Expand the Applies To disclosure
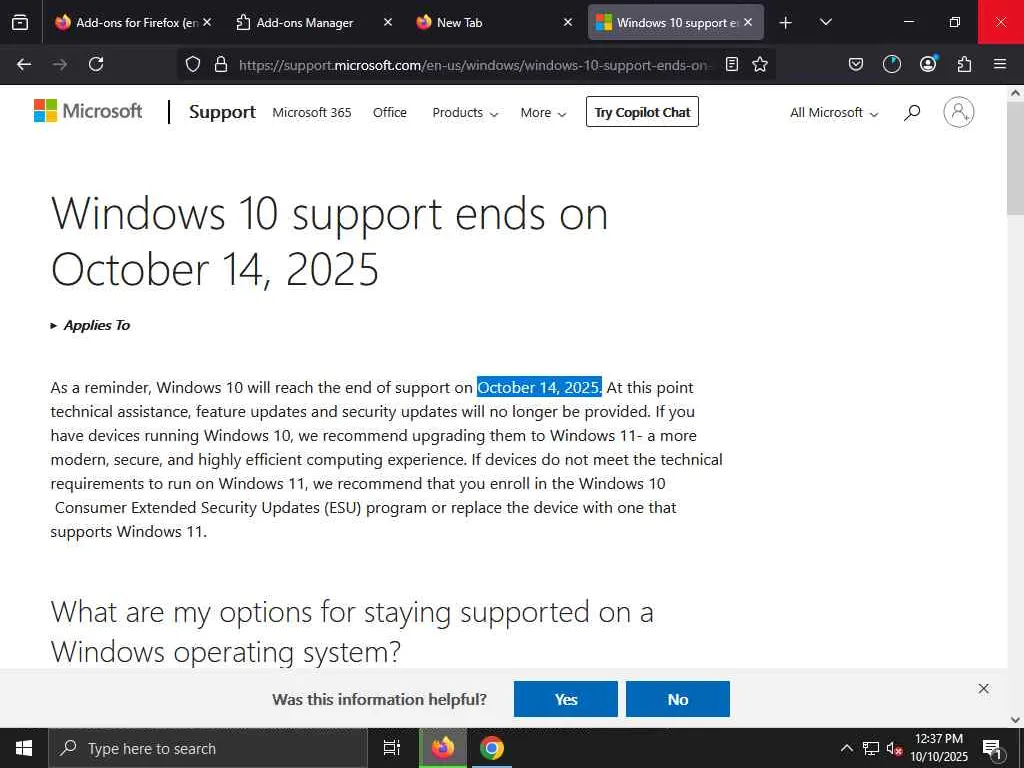 coord(91,325)
